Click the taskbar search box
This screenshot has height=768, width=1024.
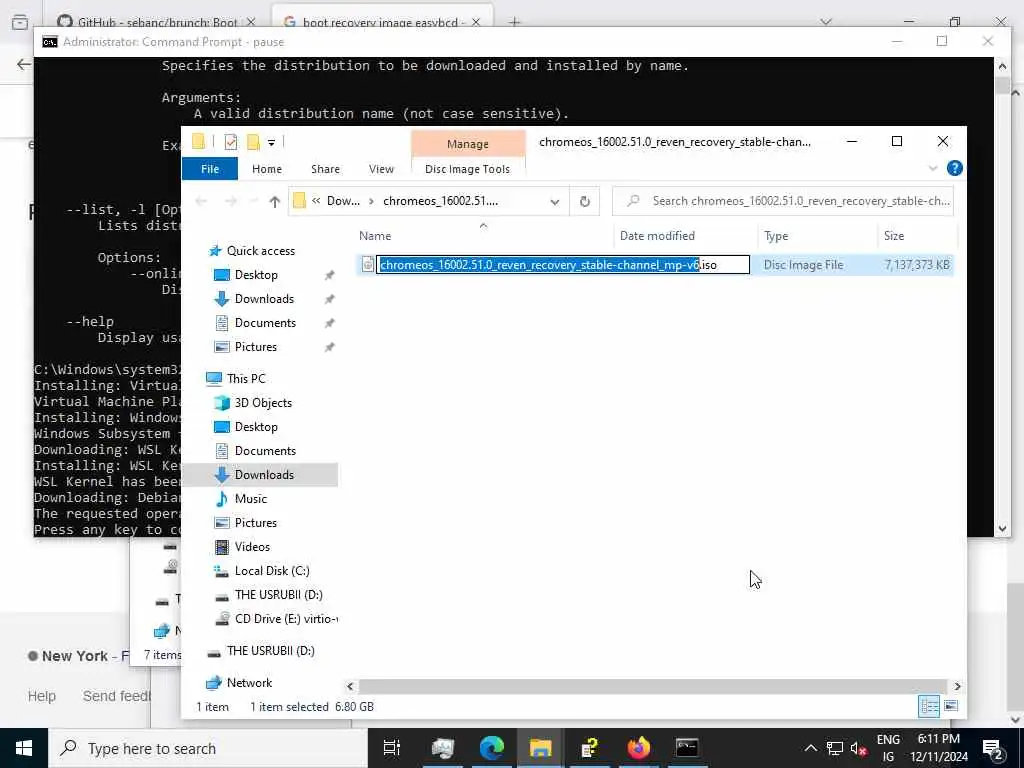208,748
